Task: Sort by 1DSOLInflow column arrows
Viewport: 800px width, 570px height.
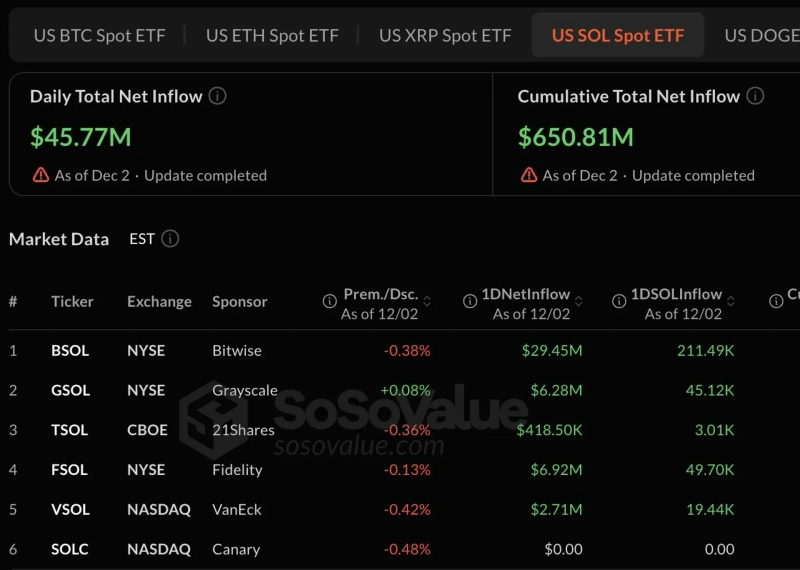Action: (731, 301)
